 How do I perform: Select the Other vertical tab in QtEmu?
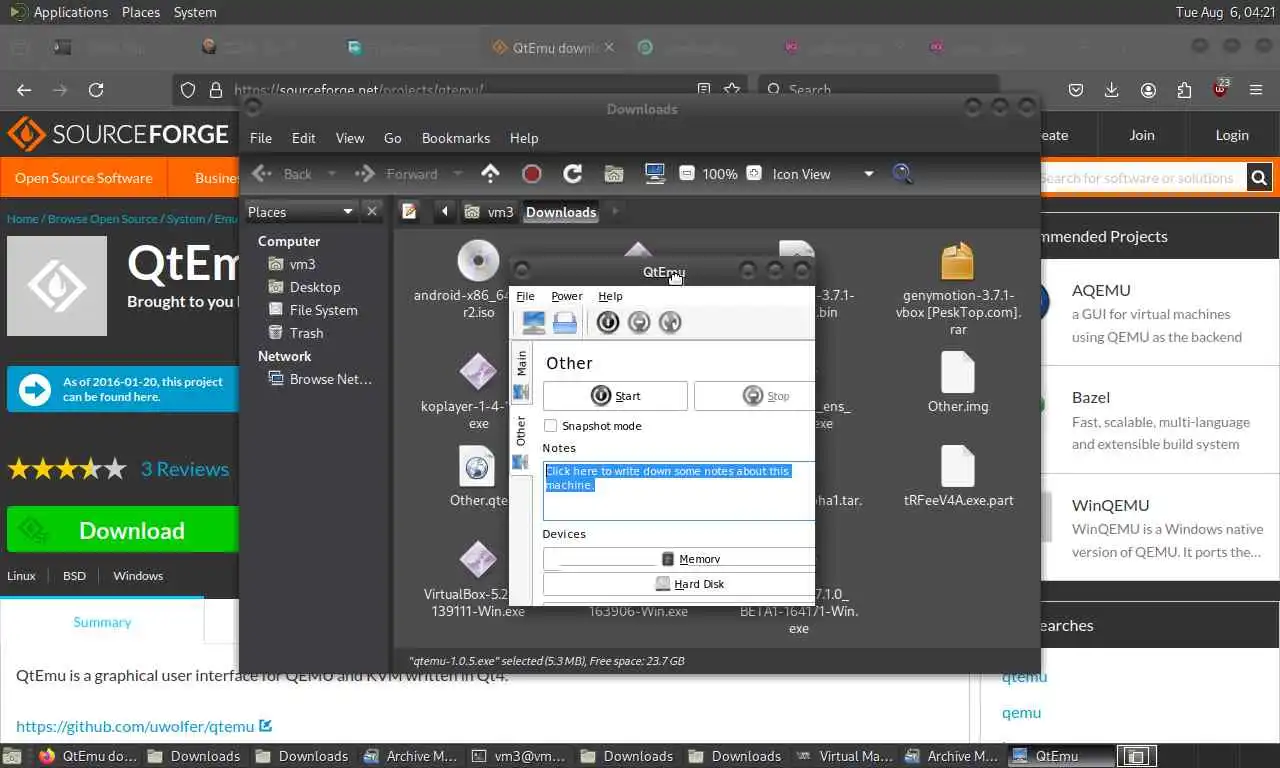click(x=520, y=444)
